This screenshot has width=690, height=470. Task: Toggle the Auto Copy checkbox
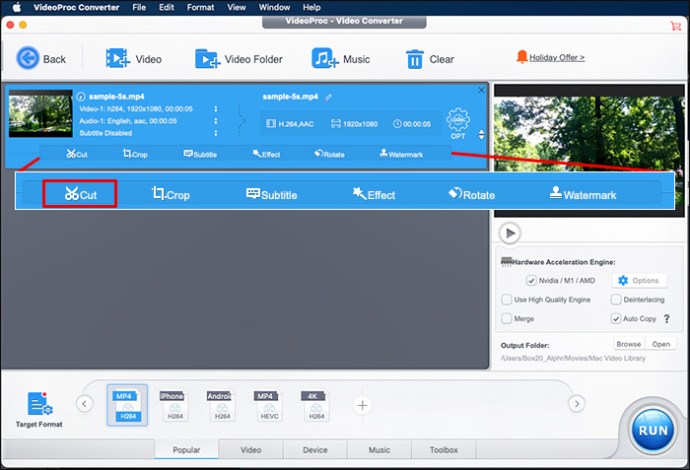pos(616,318)
